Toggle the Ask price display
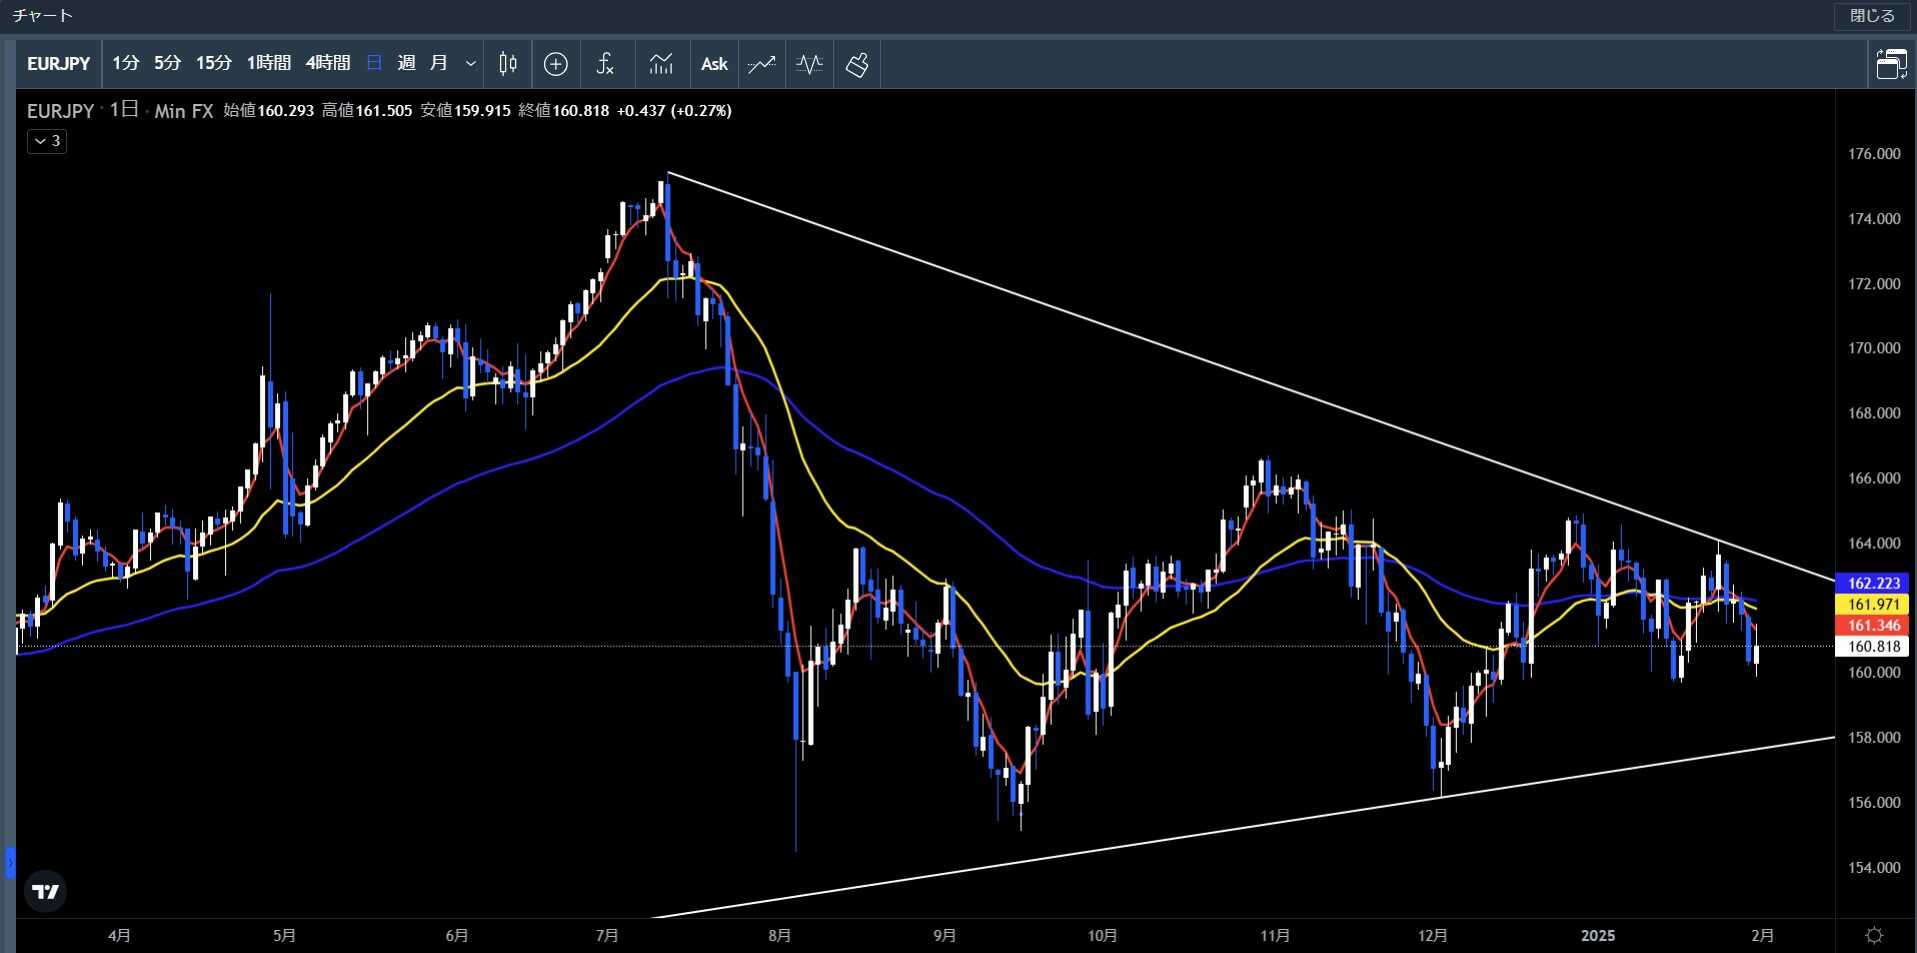Image resolution: width=1917 pixels, height=953 pixels. 714,64
